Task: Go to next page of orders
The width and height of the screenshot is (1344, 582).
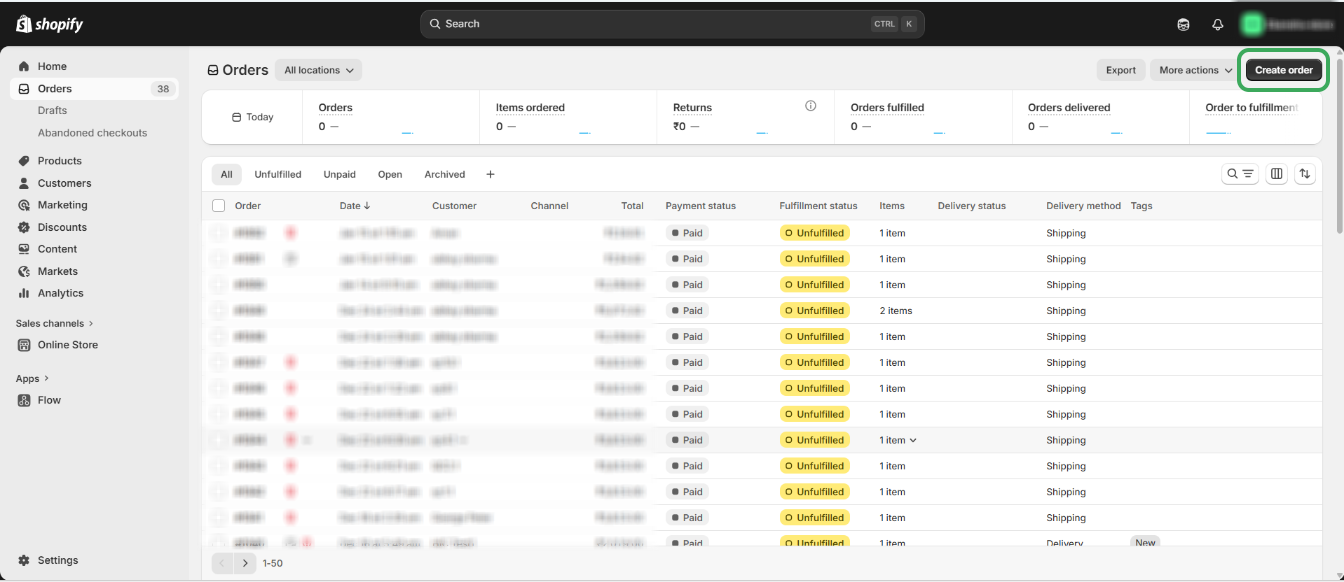Action: pyautogui.click(x=245, y=563)
